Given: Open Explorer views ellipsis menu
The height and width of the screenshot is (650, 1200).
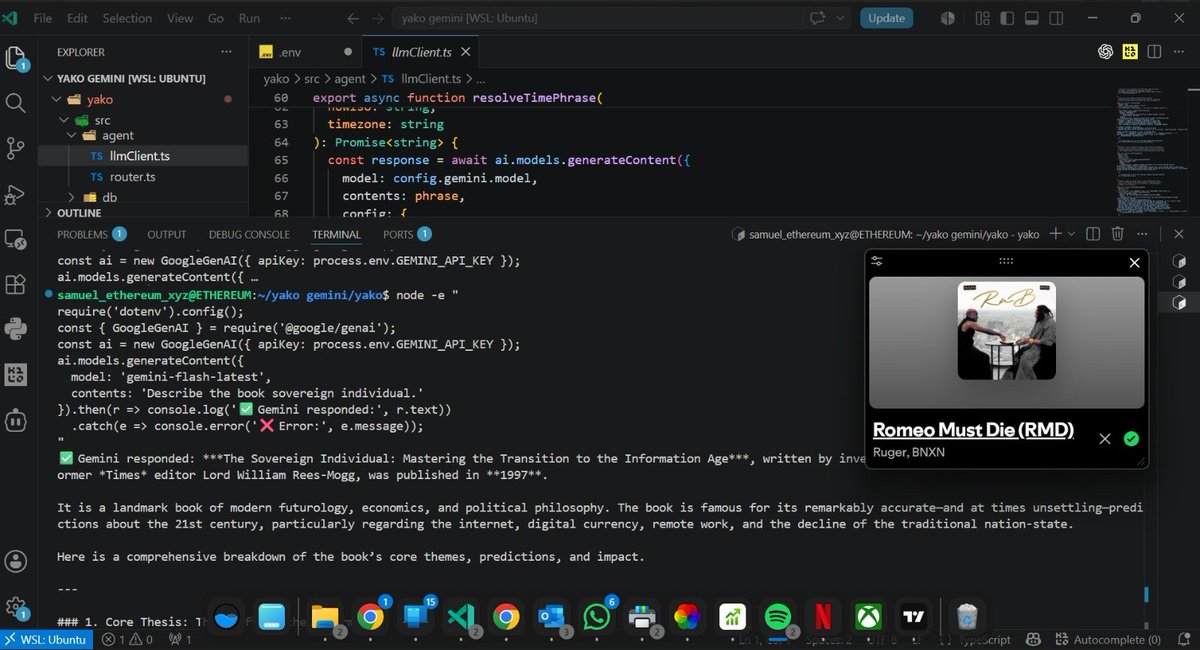Looking at the screenshot, I should tap(228, 52).
